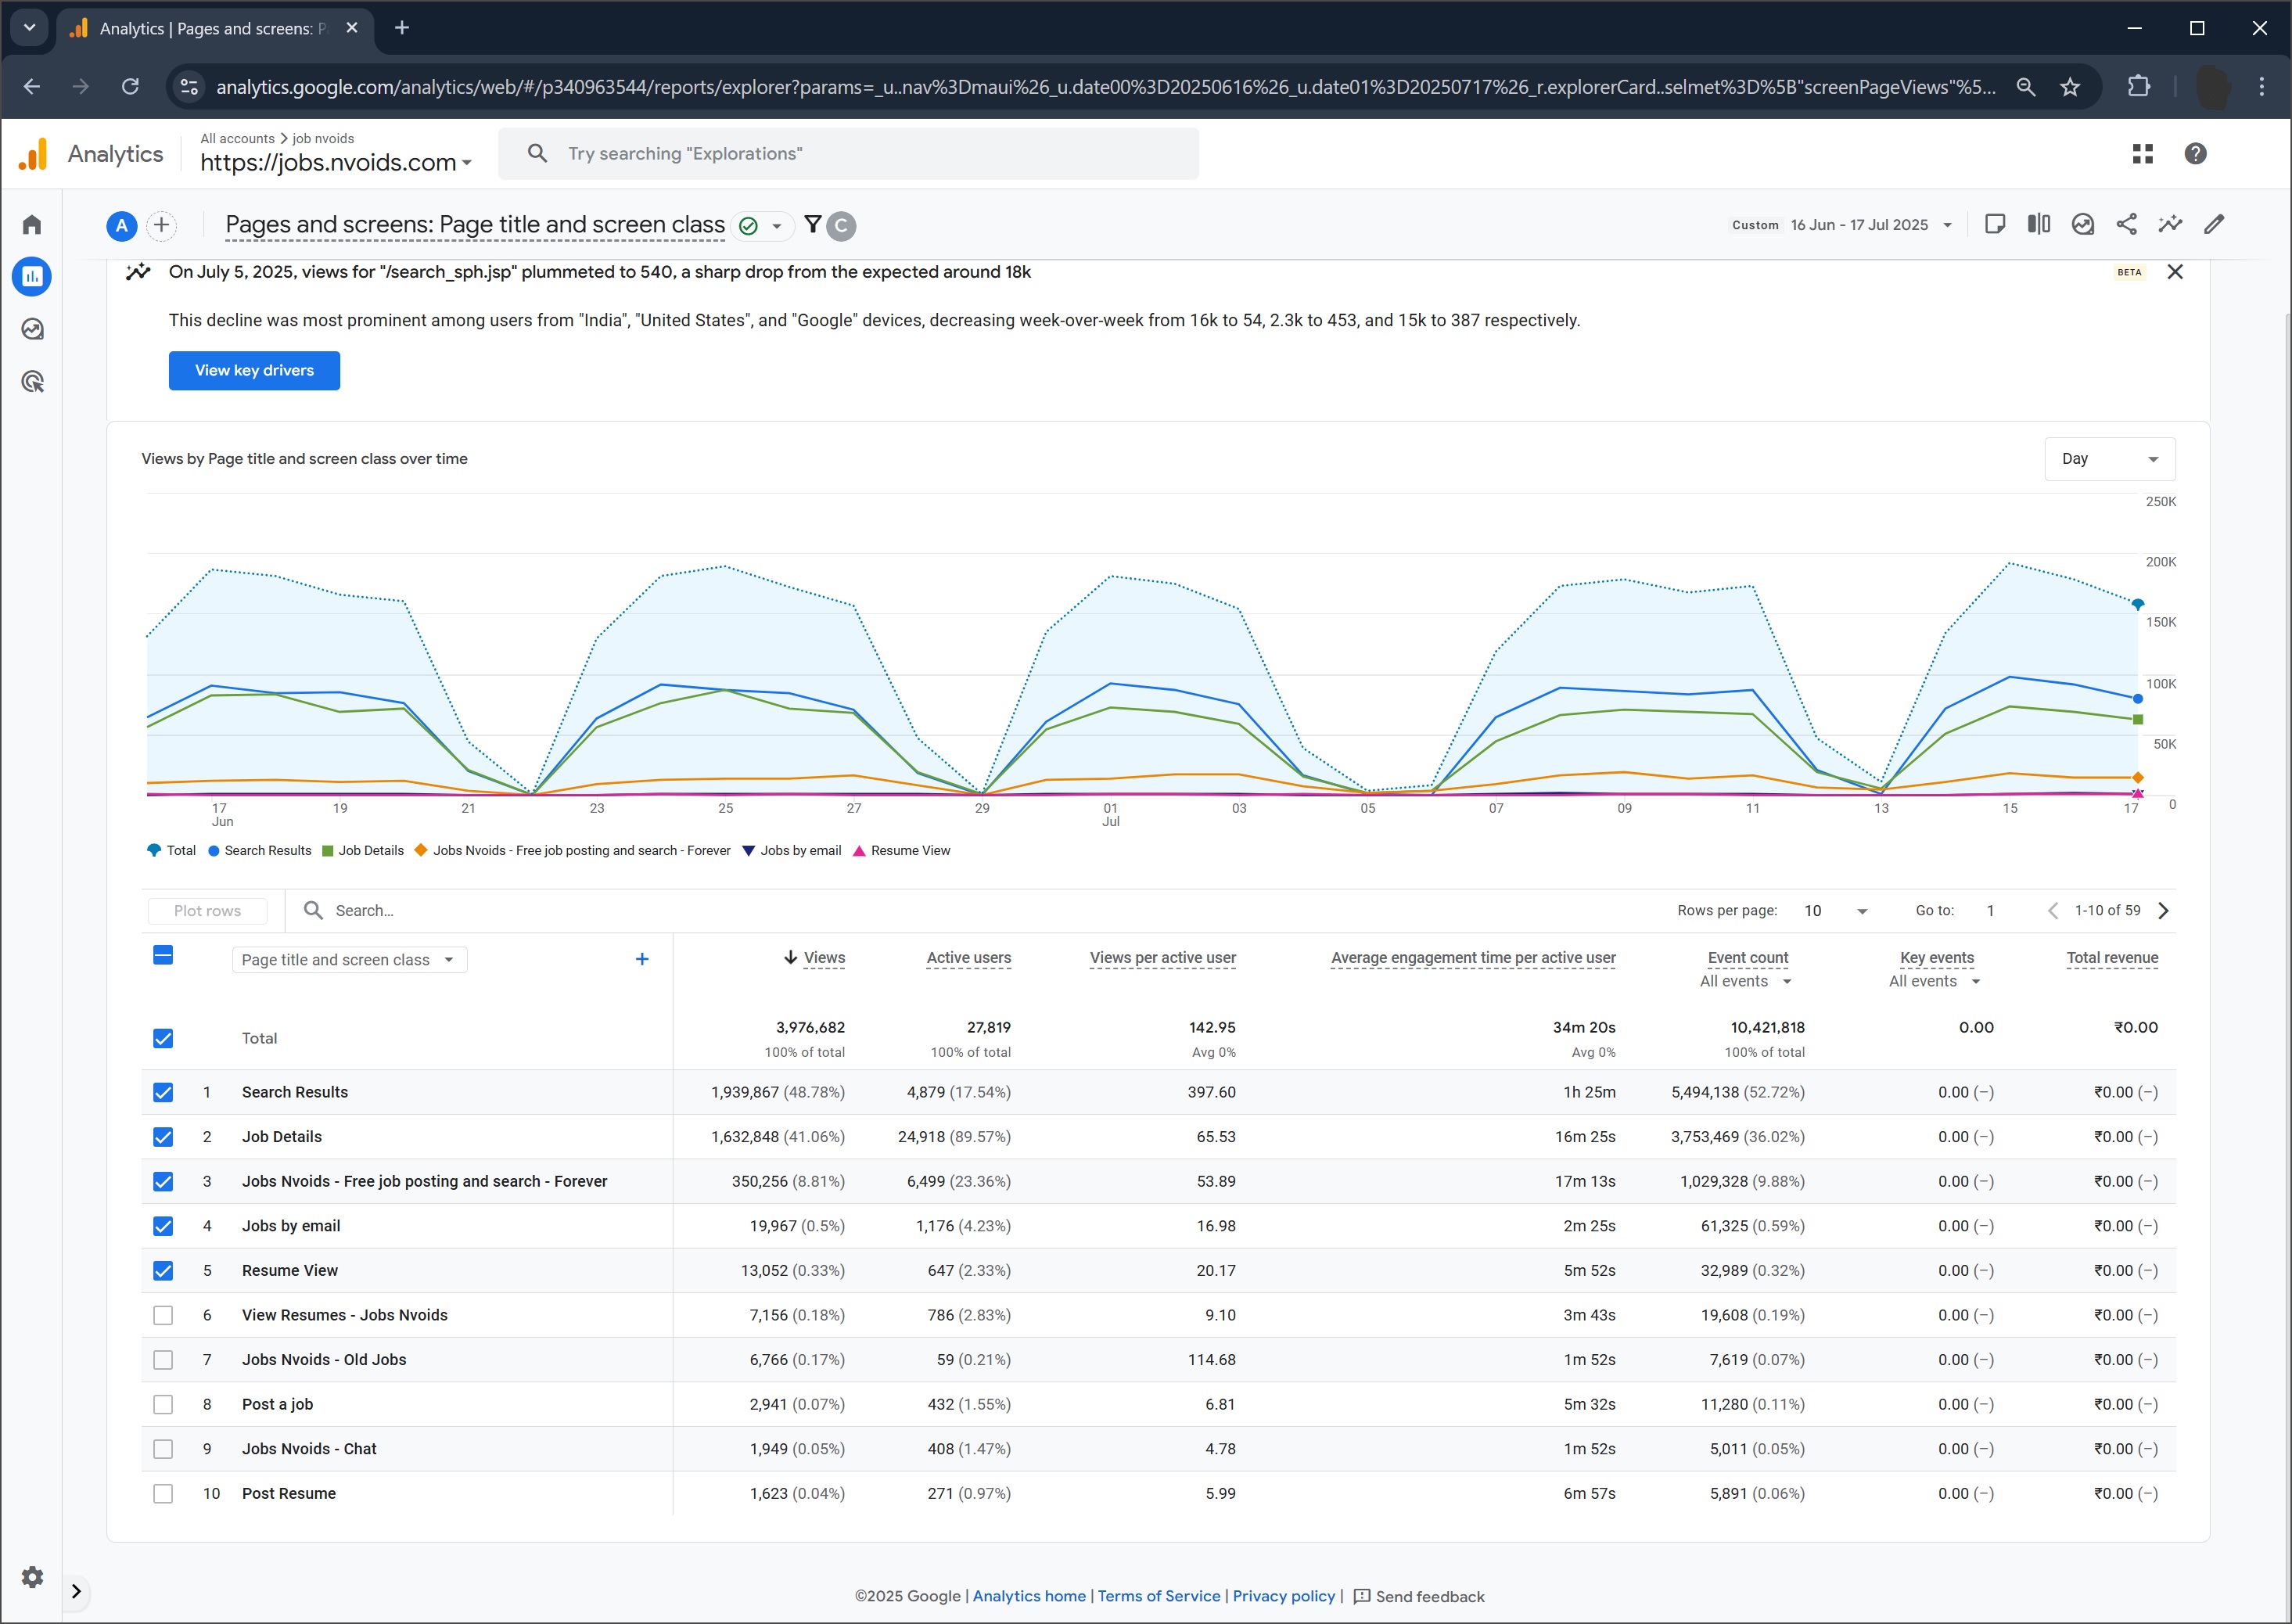Click the Insights sparkline icon in toolbar
The height and width of the screenshot is (1624, 2292).
[x=2170, y=224]
